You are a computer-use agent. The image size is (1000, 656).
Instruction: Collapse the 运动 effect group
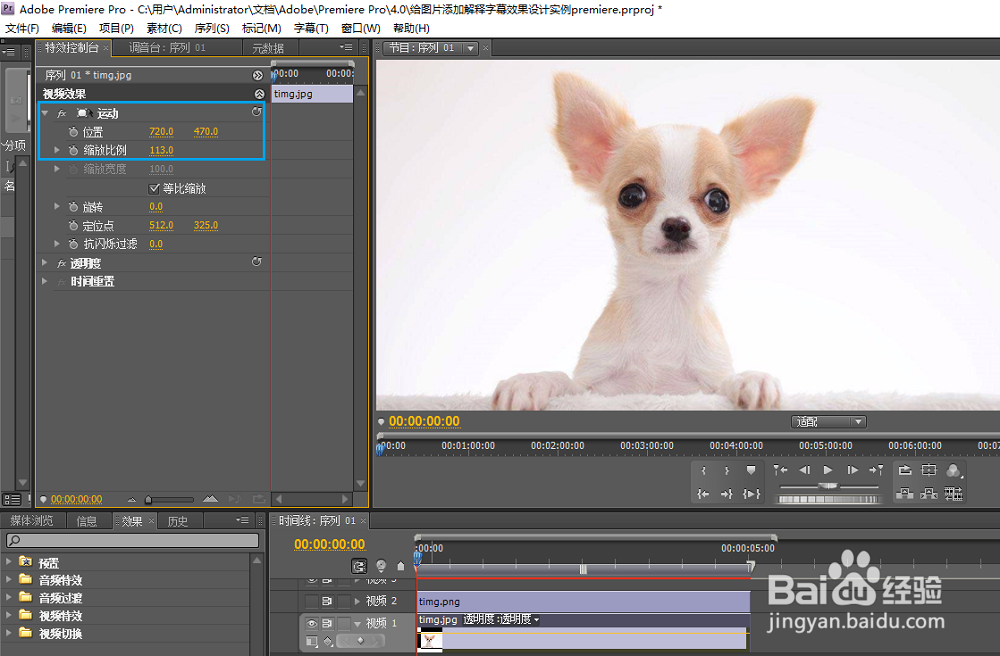click(45, 113)
